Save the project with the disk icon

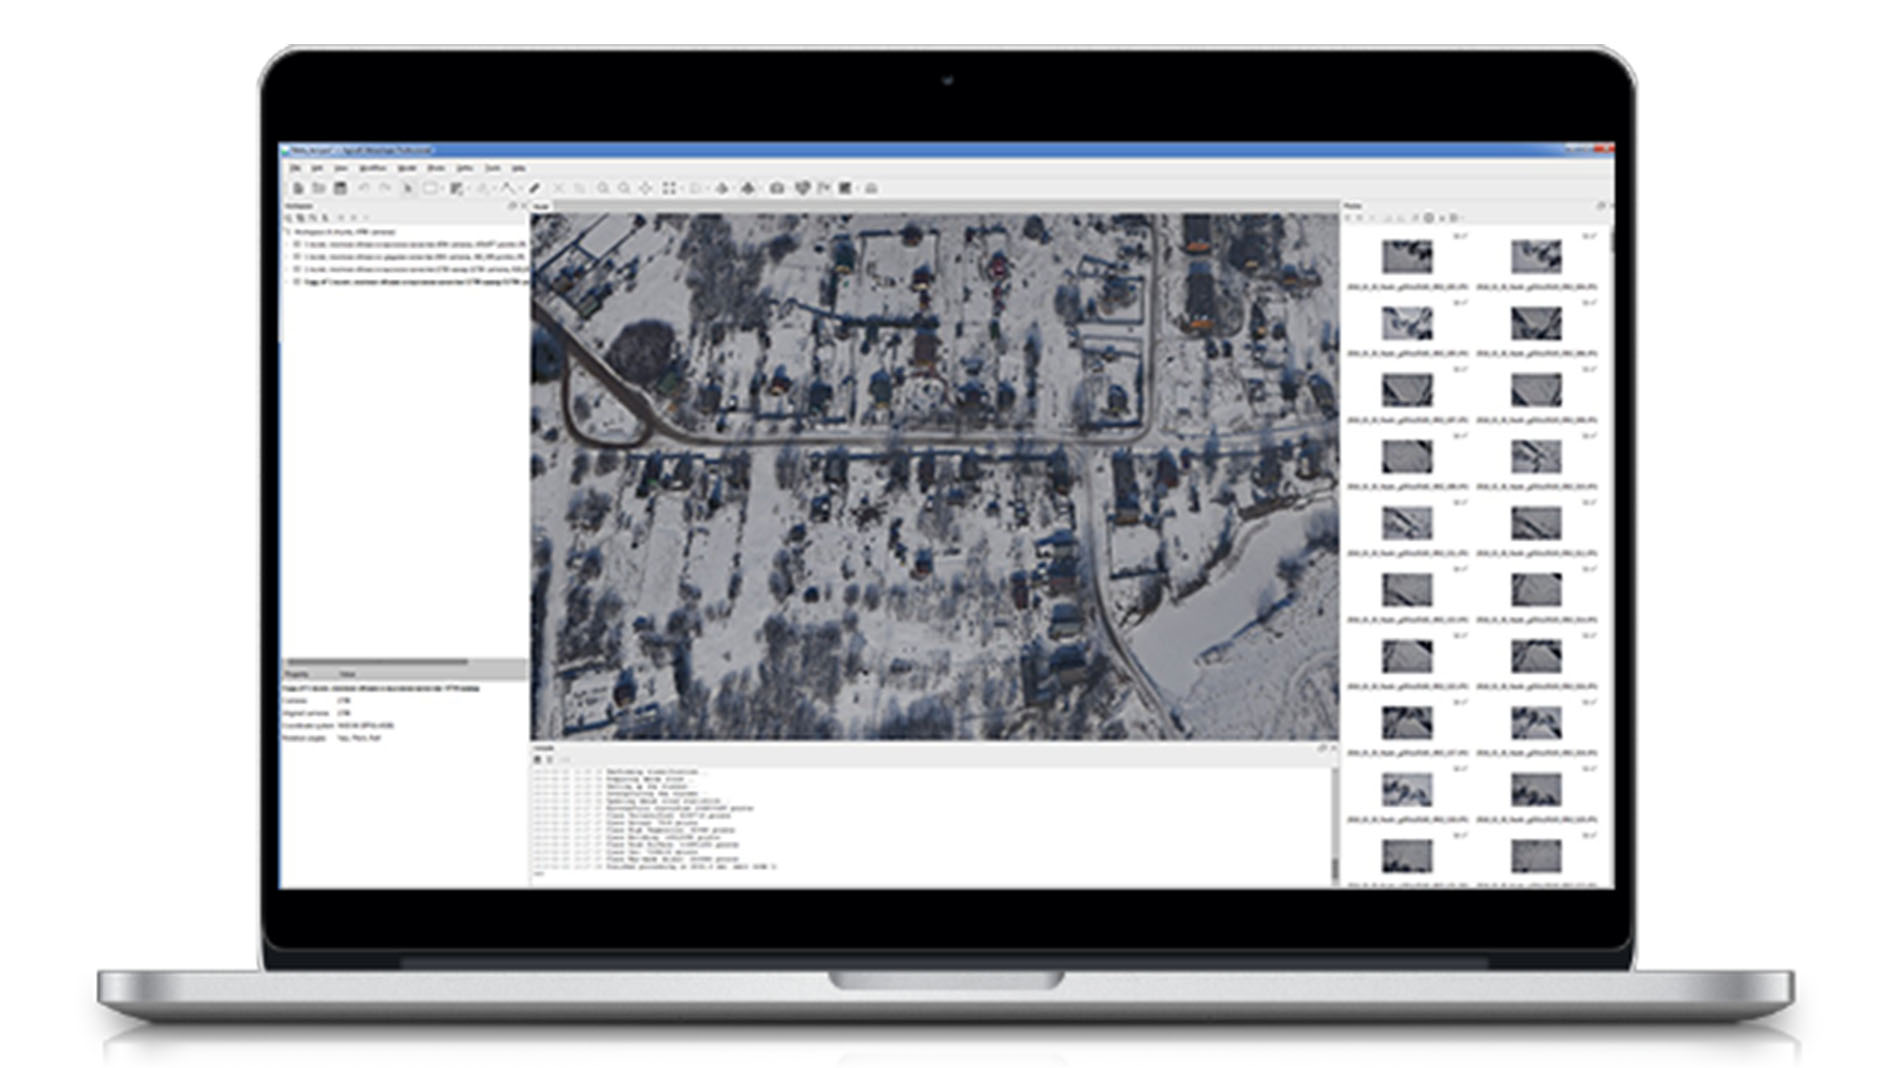[341, 188]
